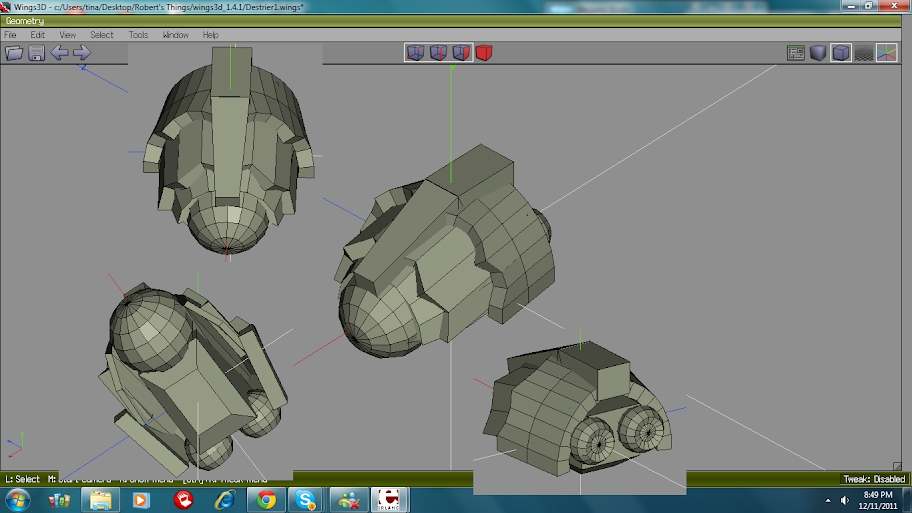Open the Tools menu
The image size is (912, 513).
click(138, 35)
